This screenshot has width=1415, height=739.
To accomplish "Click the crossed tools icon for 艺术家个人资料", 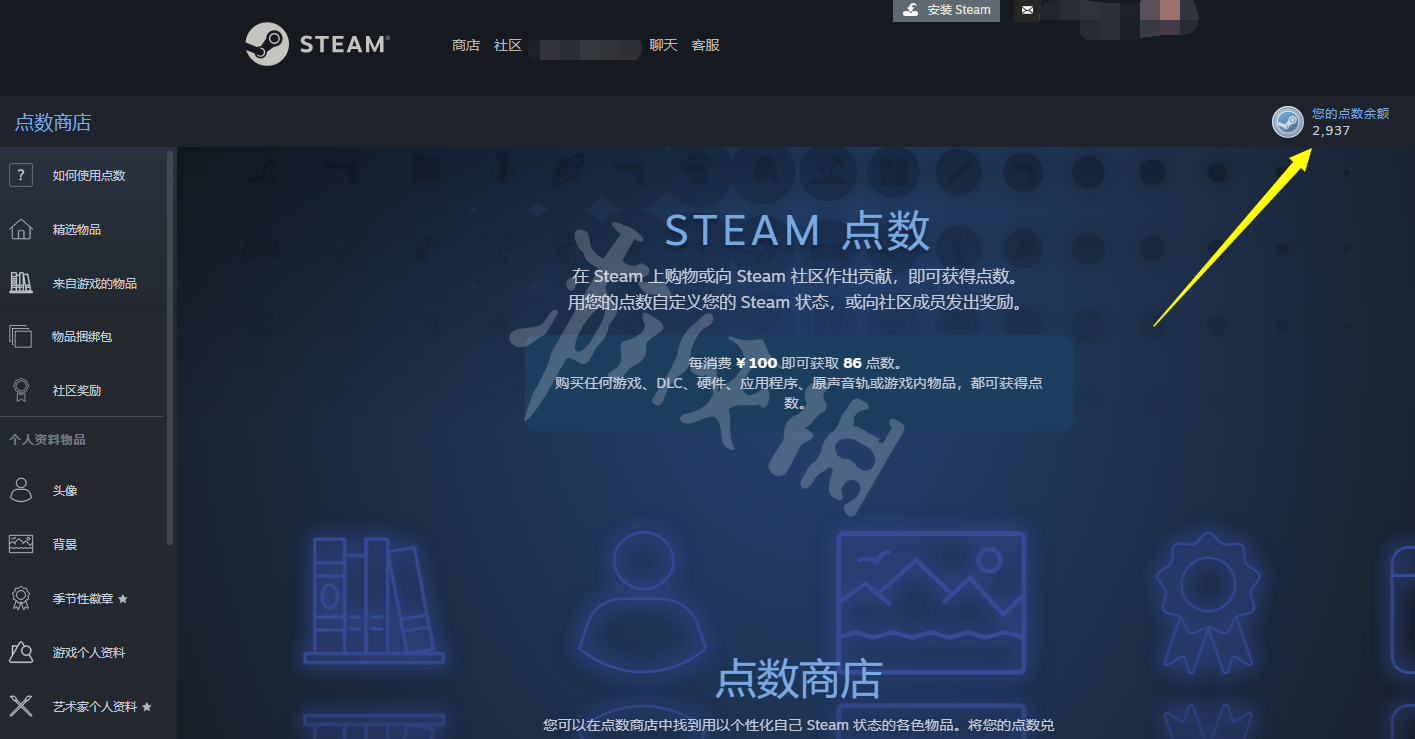I will pyautogui.click(x=21, y=706).
